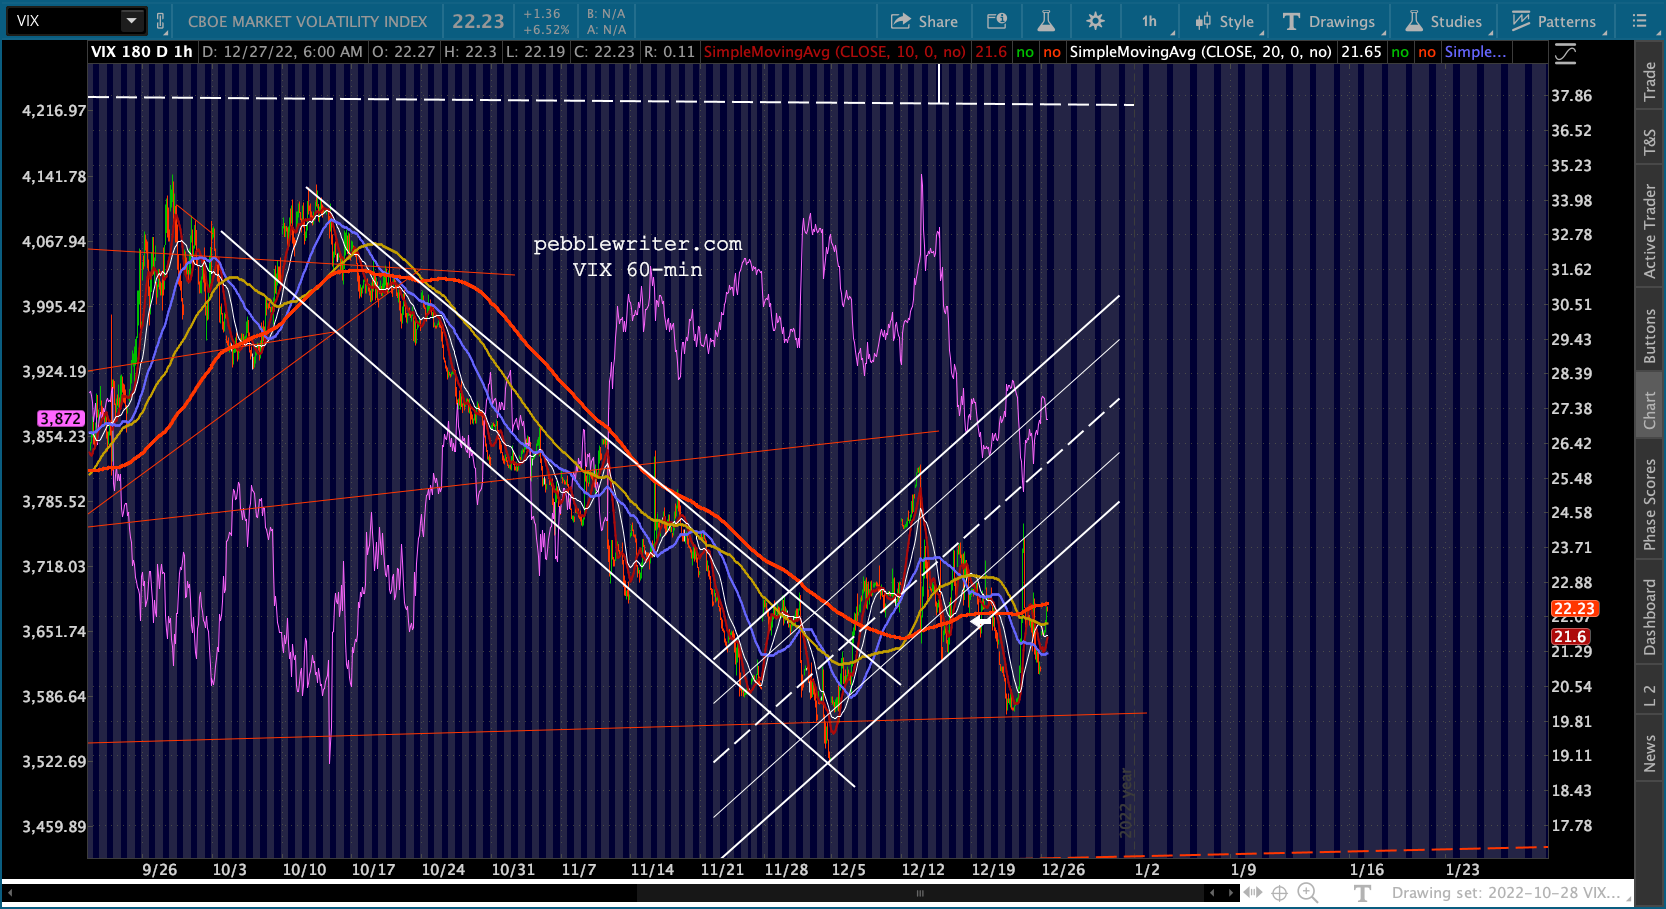Click the SimpleMovingAvg (CLOSE, 20, 0, no) study label

click(1200, 52)
